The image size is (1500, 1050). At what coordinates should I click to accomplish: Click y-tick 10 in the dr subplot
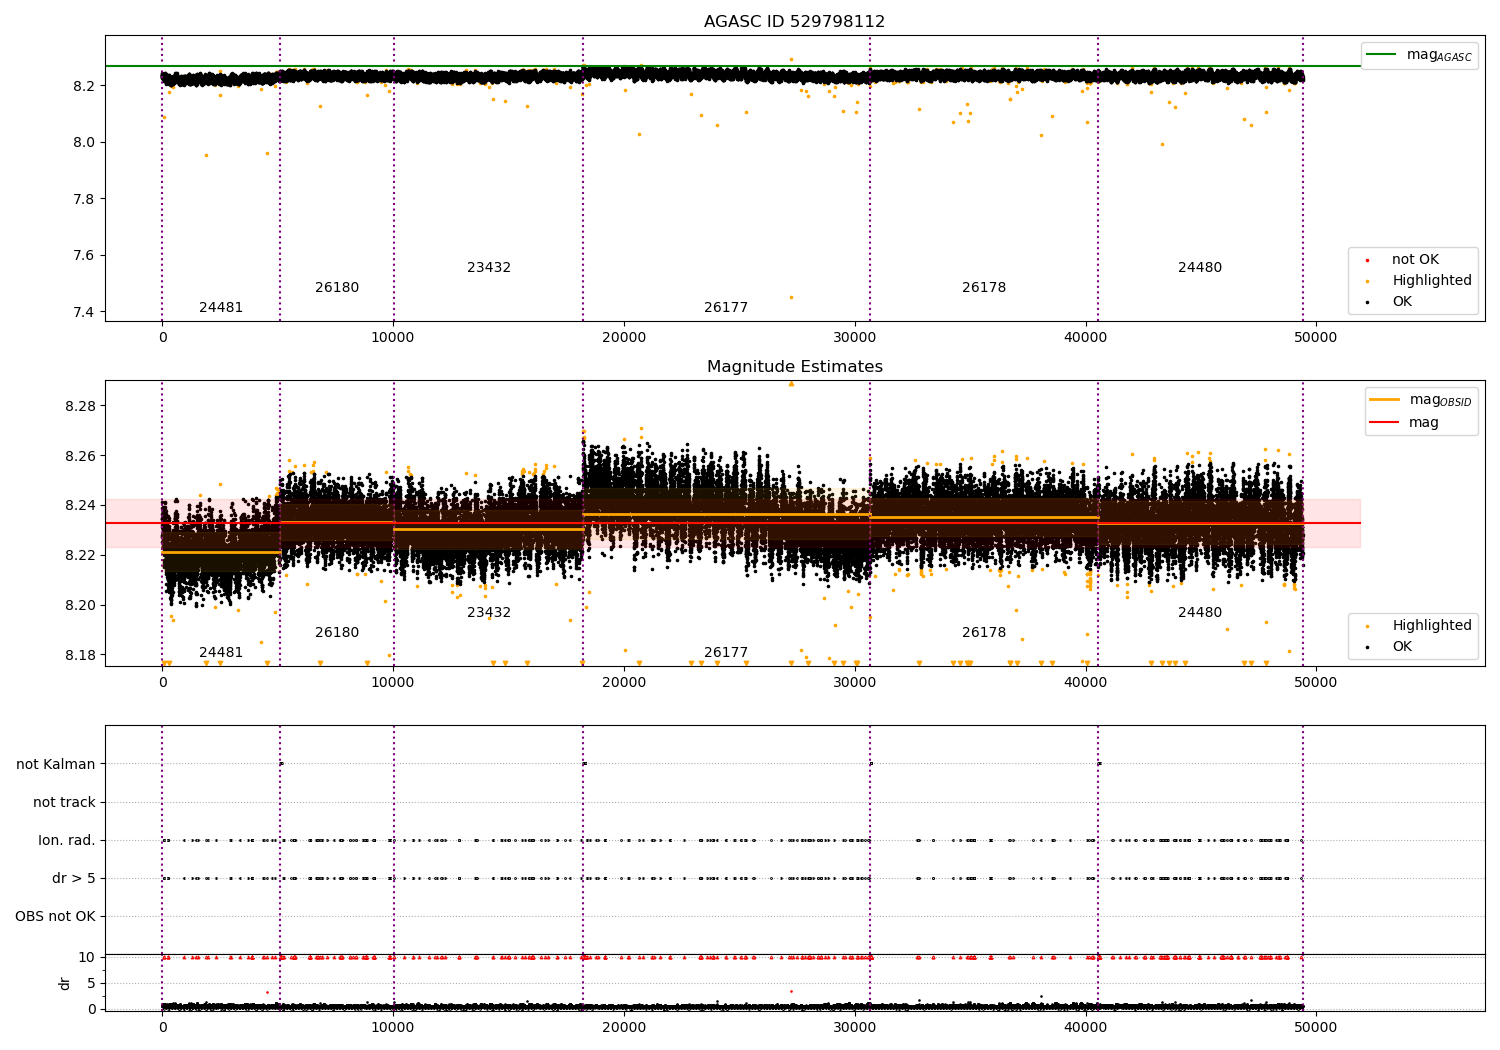coord(88,958)
